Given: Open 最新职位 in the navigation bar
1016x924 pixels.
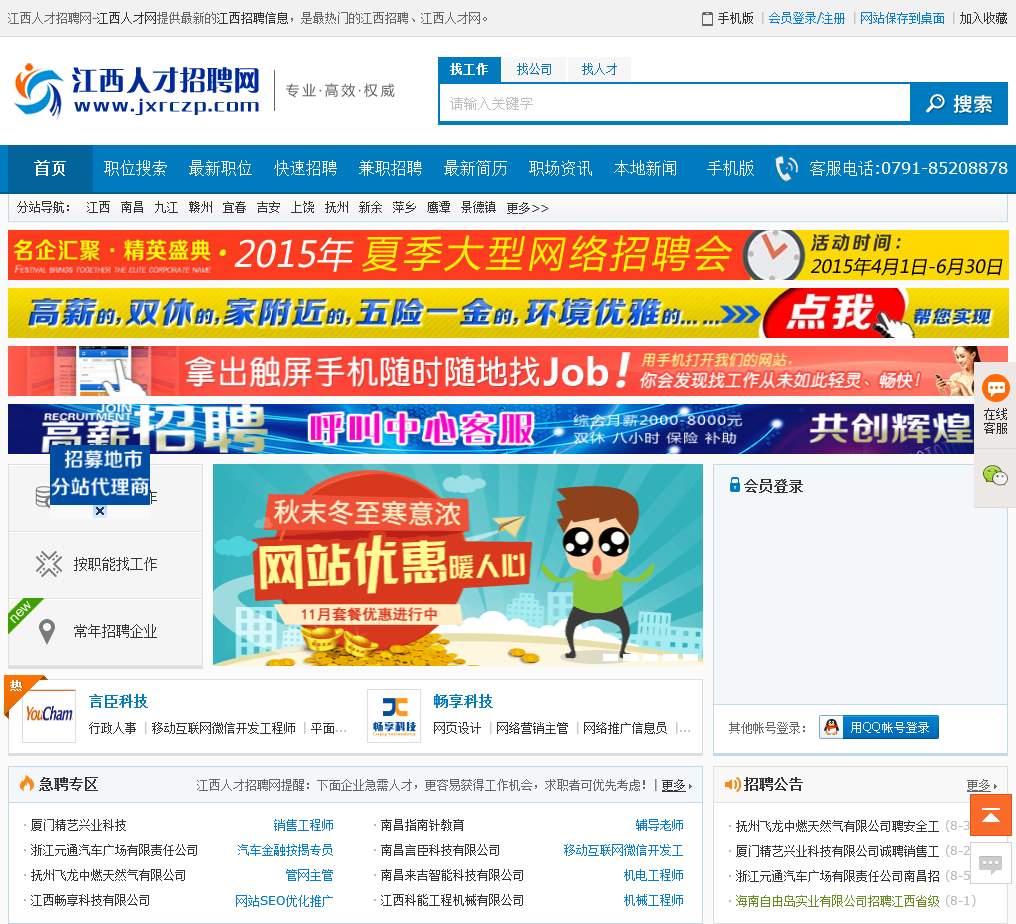Looking at the screenshot, I should pyautogui.click(x=220, y=168).
